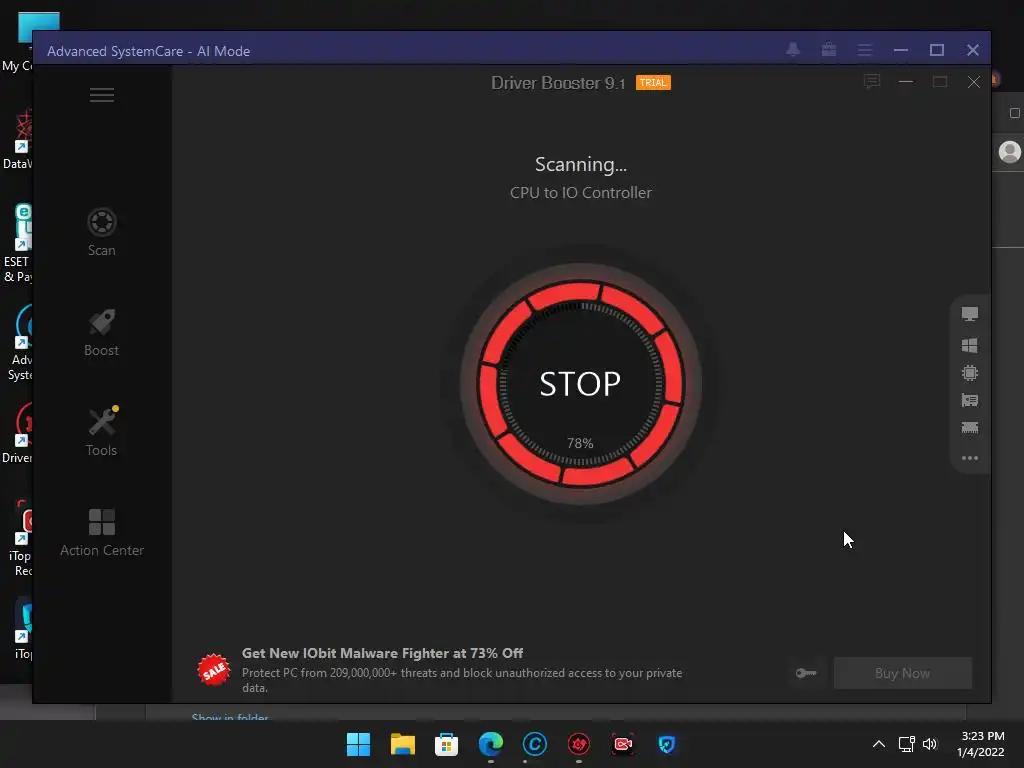Open Microsoft Store from taskbar
The width and height of the screenshot is (1024, 768).
(447, 744)
